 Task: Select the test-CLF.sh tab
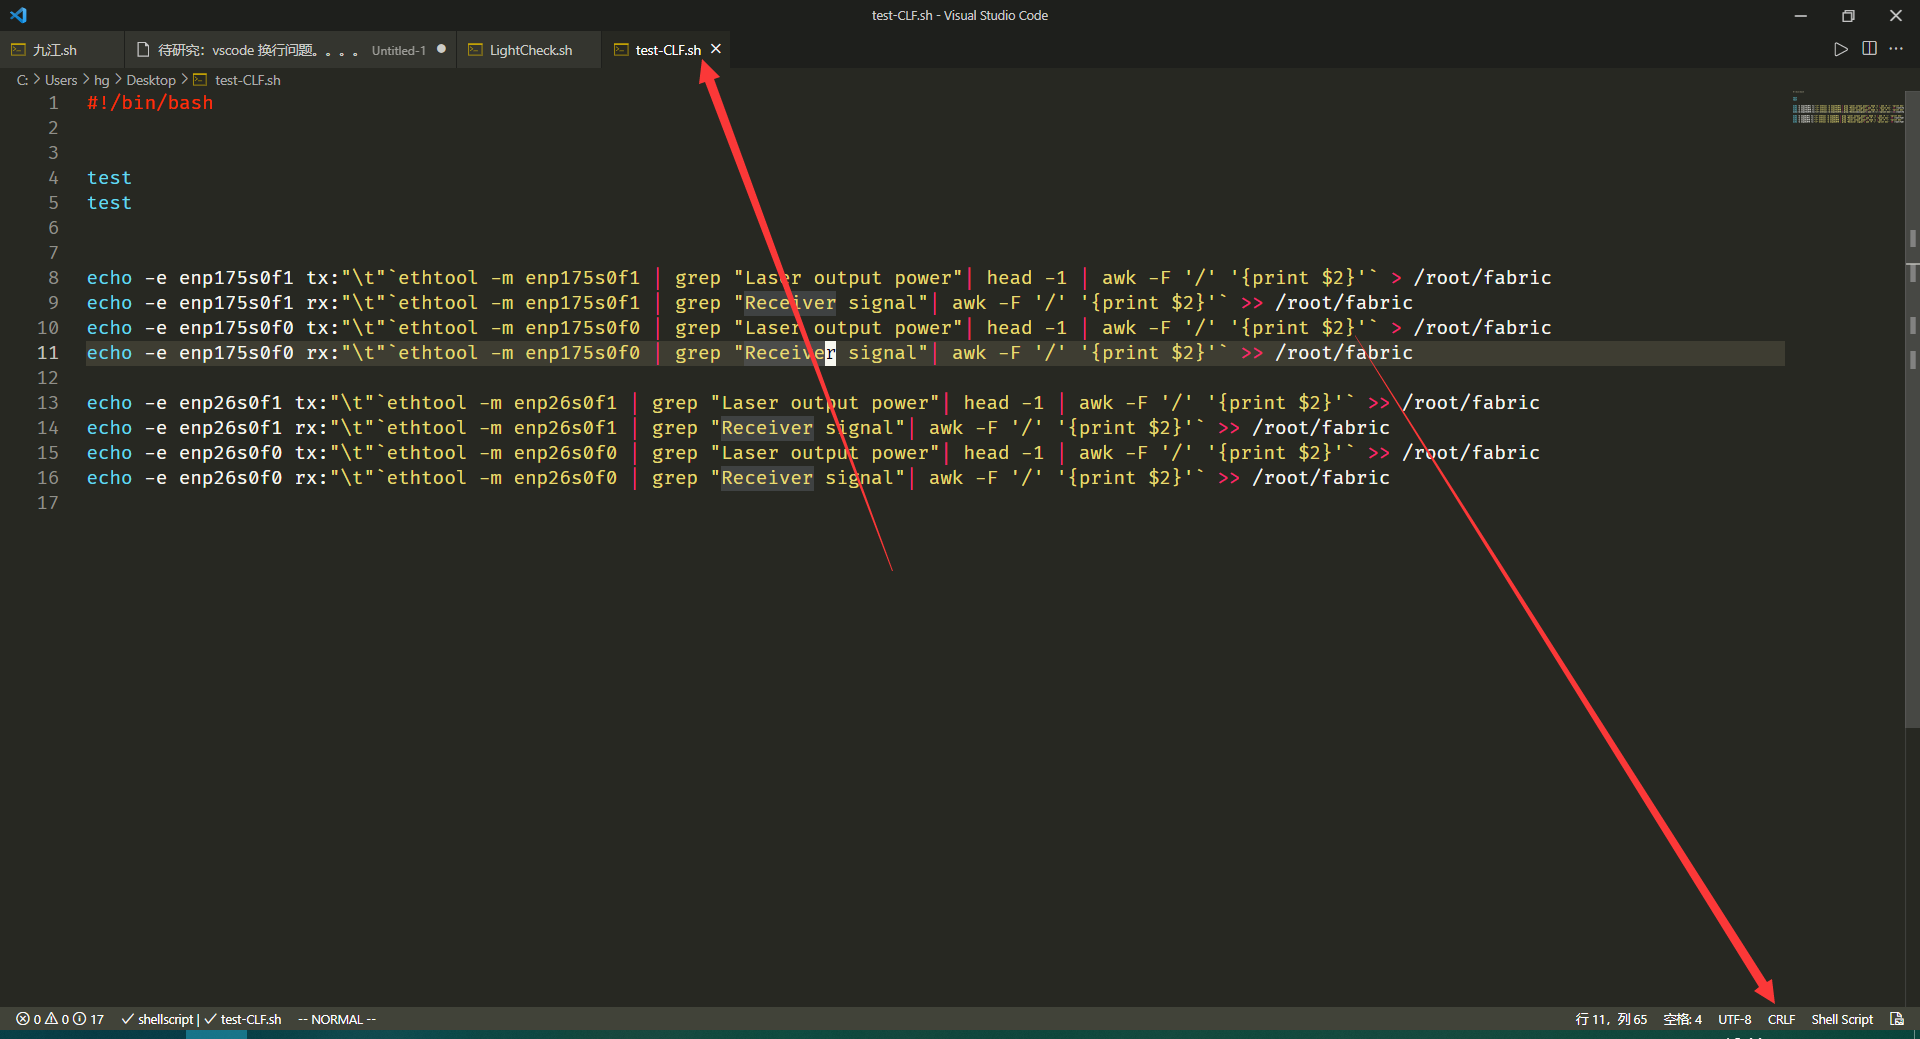[667, 50]
